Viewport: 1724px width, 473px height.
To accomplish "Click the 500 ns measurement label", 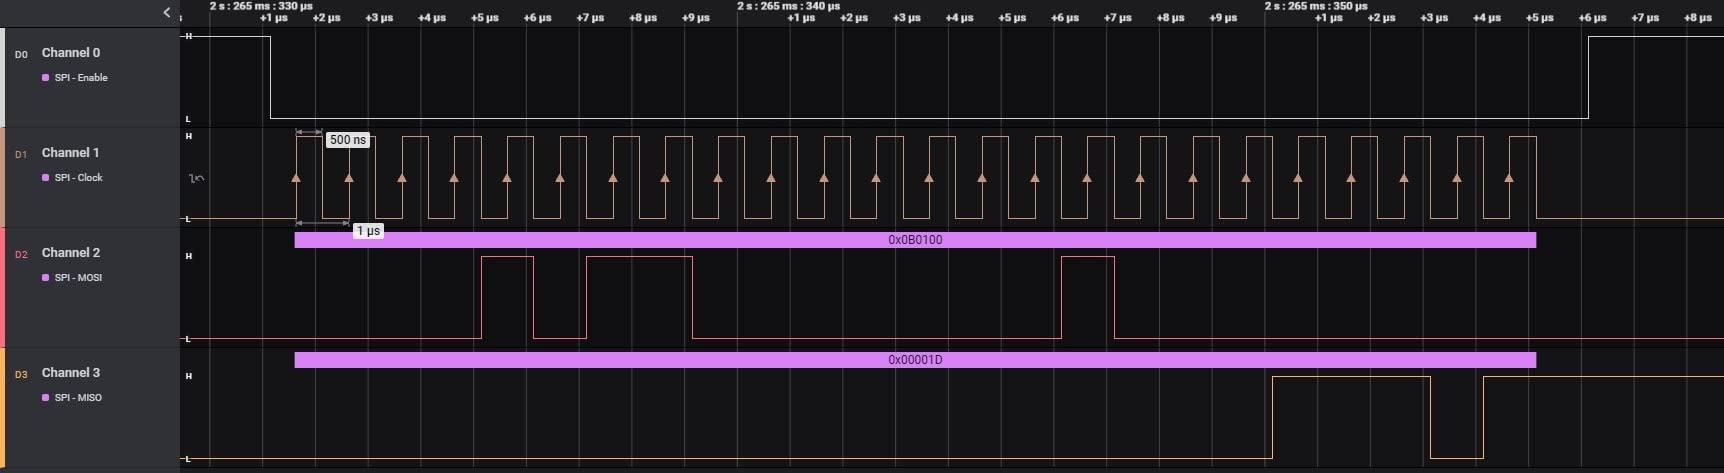I will pyautogui.click(x=348, y=140).
